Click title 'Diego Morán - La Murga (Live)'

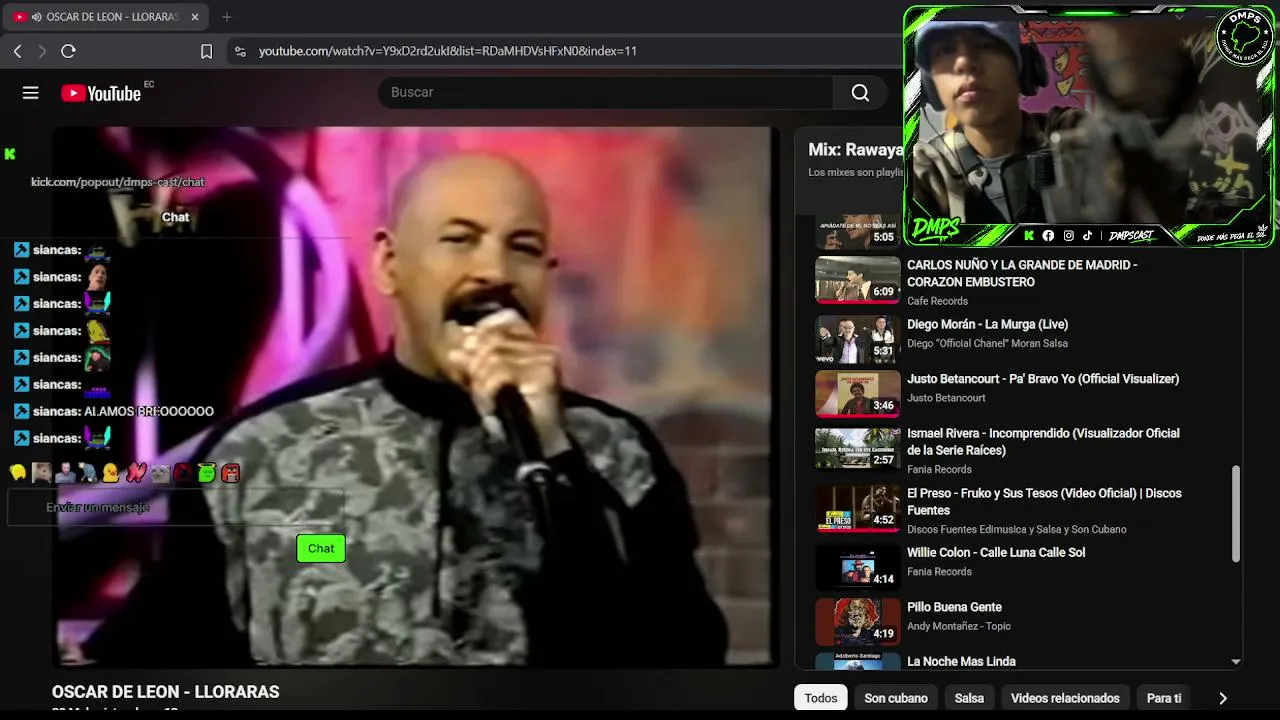pyautogui.click(x=987, y=324)
